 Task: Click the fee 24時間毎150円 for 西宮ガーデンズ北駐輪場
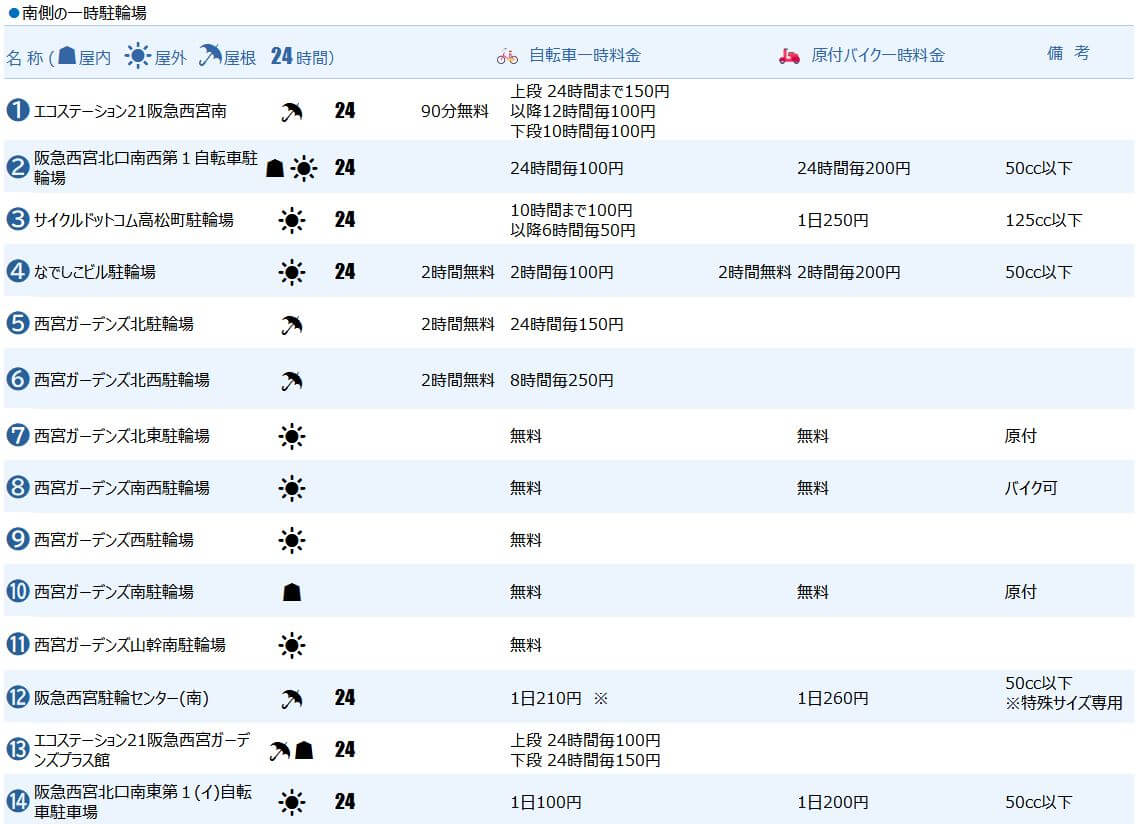566,324
